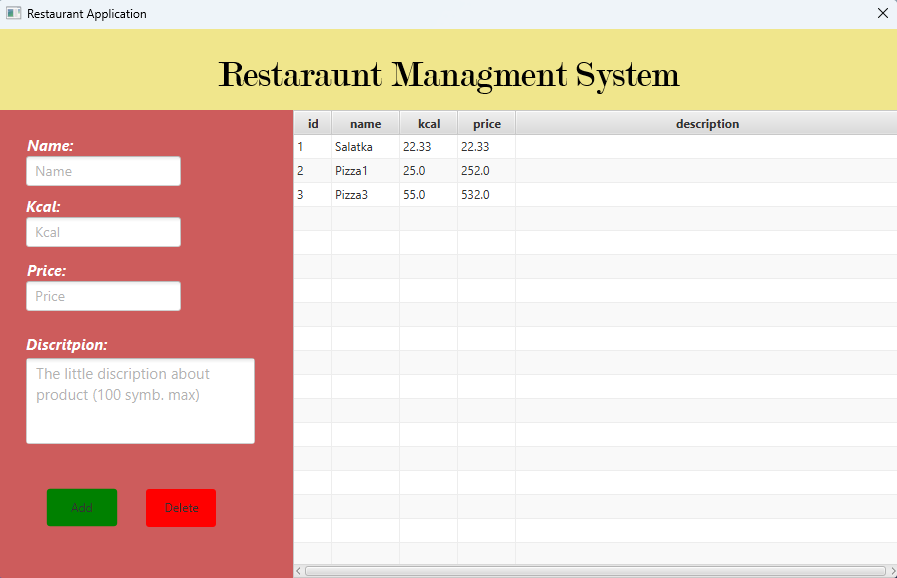Viewport: 897px width, 578px height.
Task: Click inside the Price input field
Action: point(103,296)
